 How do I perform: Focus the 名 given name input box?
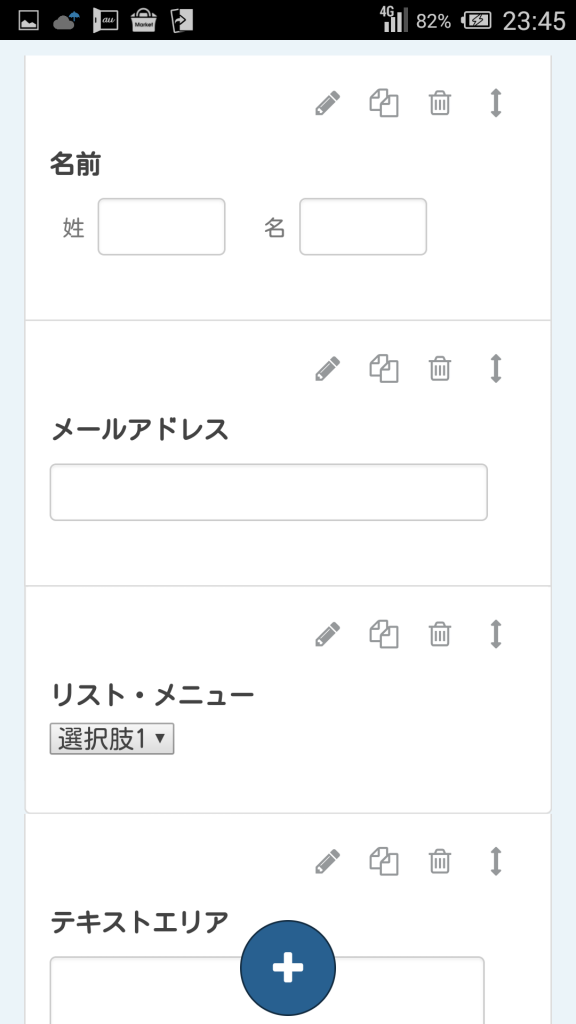point(363,227)
